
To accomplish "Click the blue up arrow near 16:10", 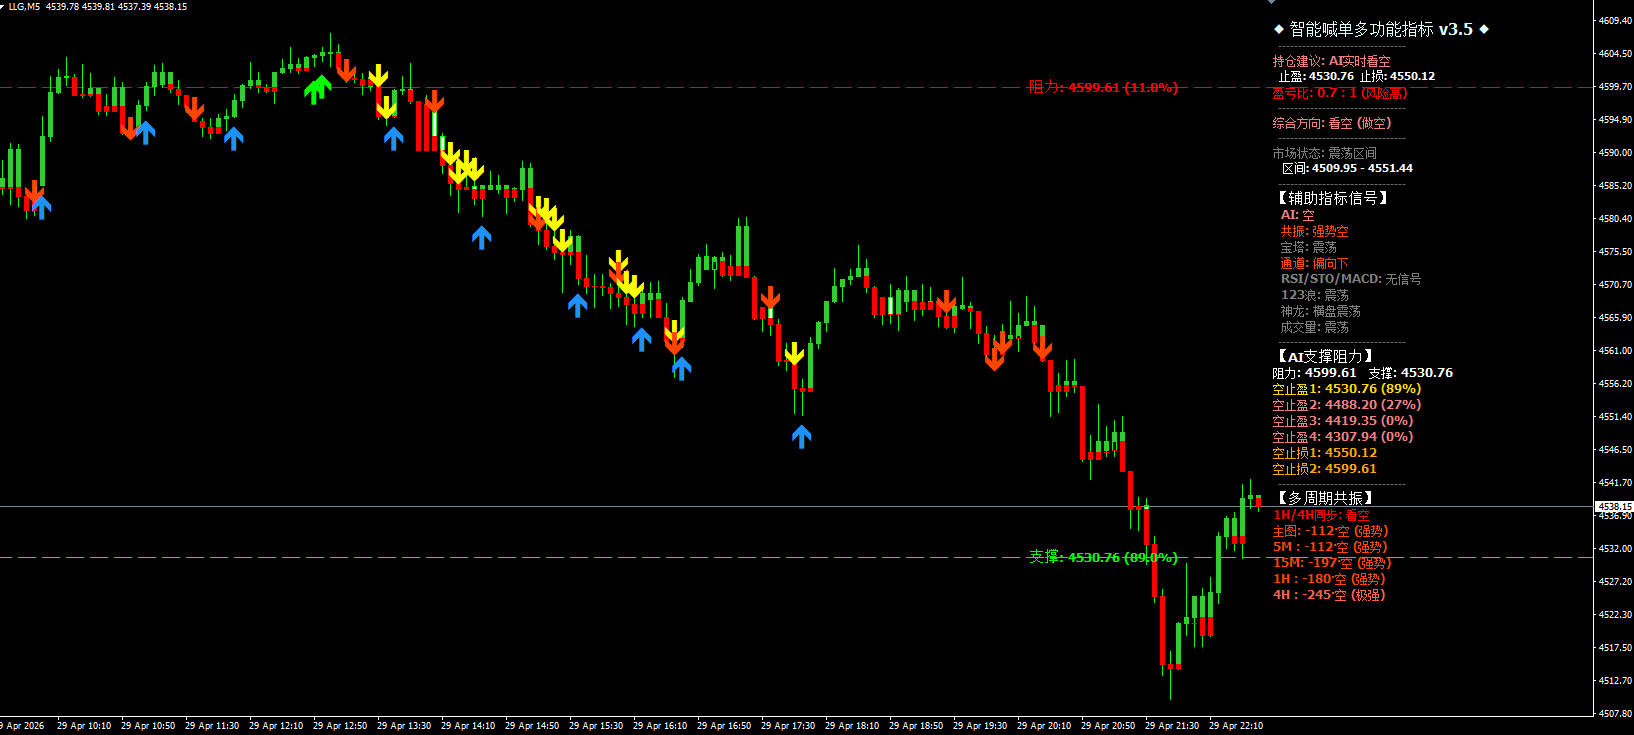I will tap(642, 339).
